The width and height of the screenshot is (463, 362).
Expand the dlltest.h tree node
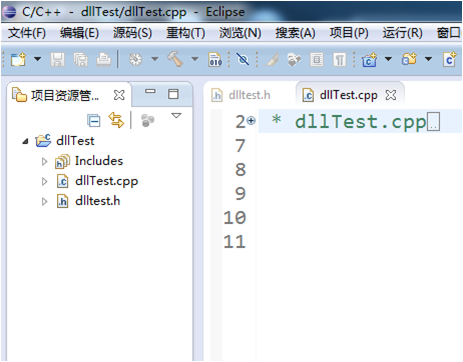tap(44, 201)
